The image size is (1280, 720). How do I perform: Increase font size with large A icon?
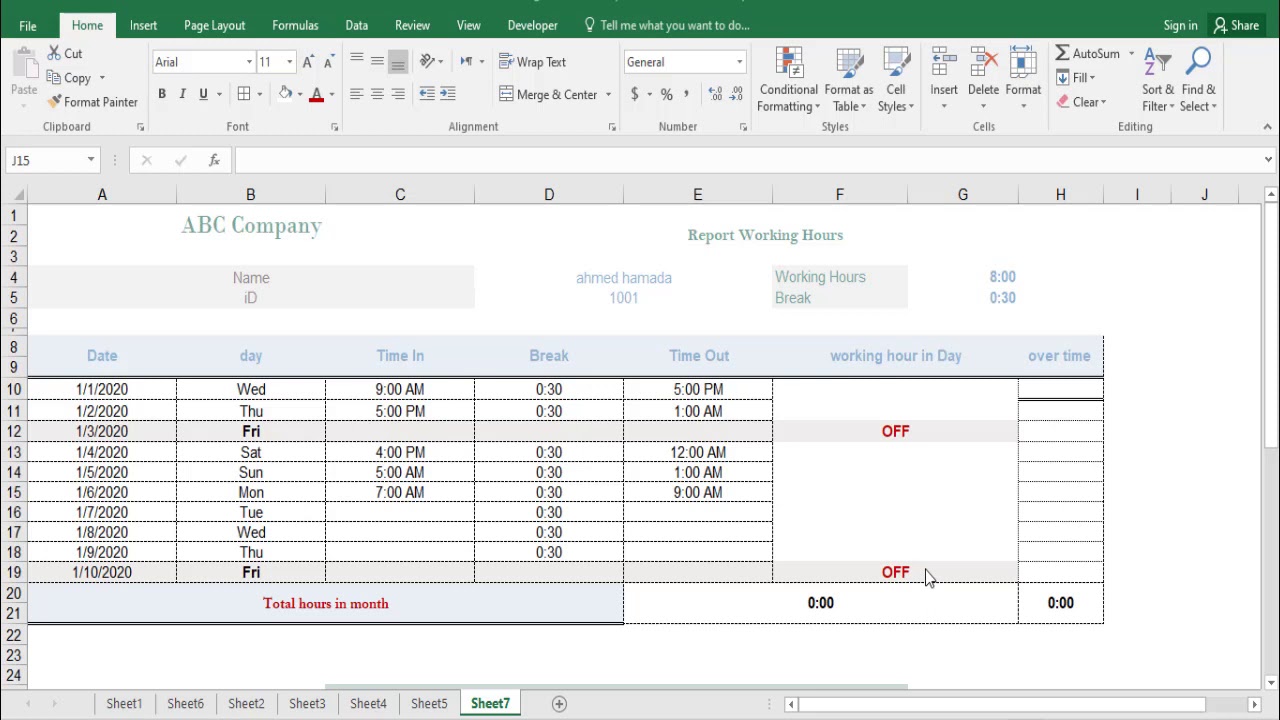click(308, 62)
